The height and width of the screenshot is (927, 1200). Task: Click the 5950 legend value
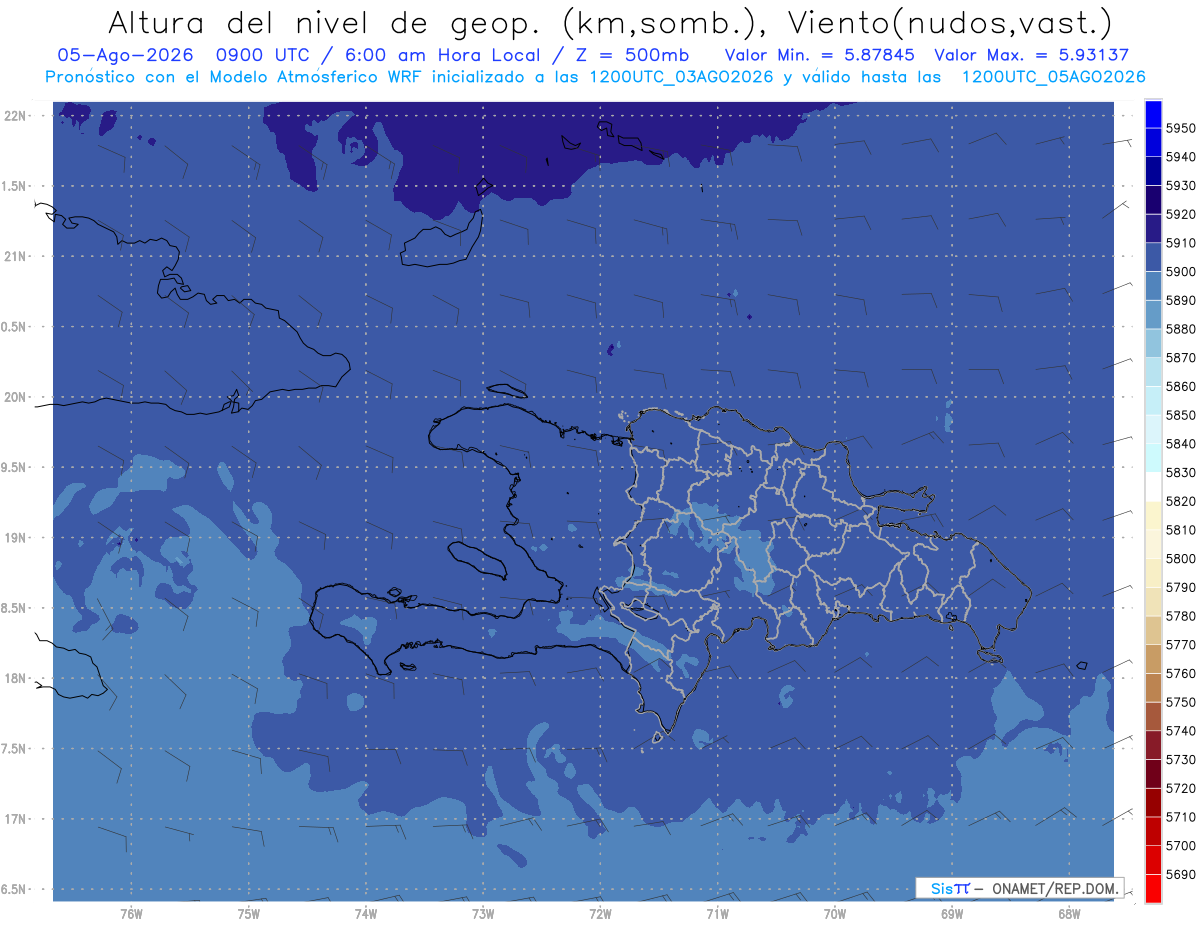(x=1179, y=129)
